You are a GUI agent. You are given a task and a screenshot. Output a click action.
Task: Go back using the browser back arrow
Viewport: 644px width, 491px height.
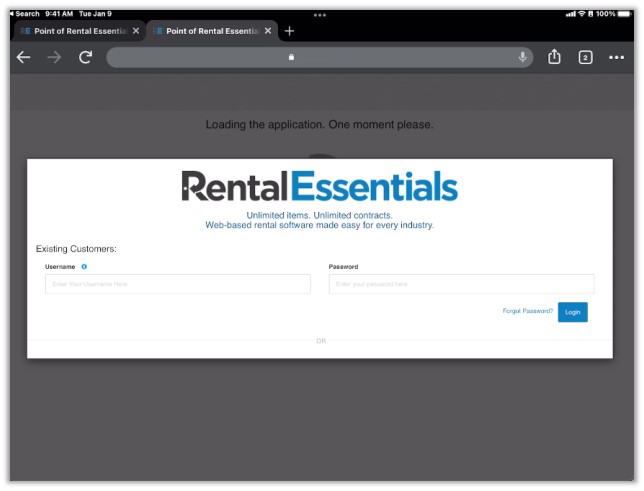click(24, 57)
